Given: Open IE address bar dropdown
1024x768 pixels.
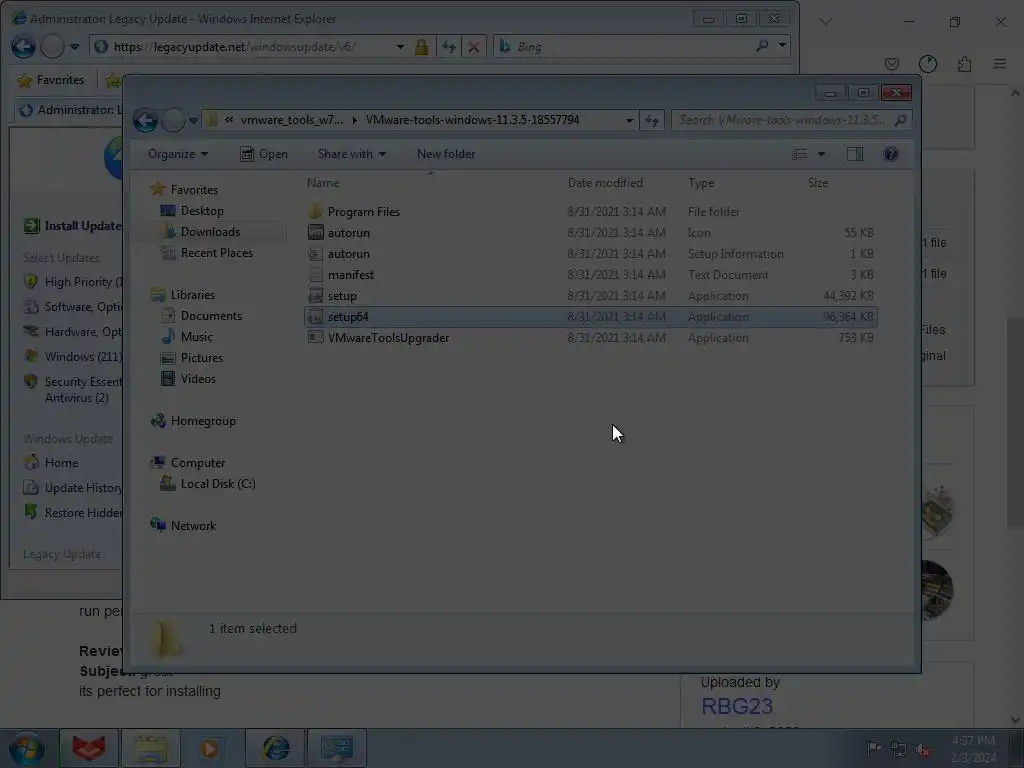Looking at the screenshot, I should pos(400,47).
